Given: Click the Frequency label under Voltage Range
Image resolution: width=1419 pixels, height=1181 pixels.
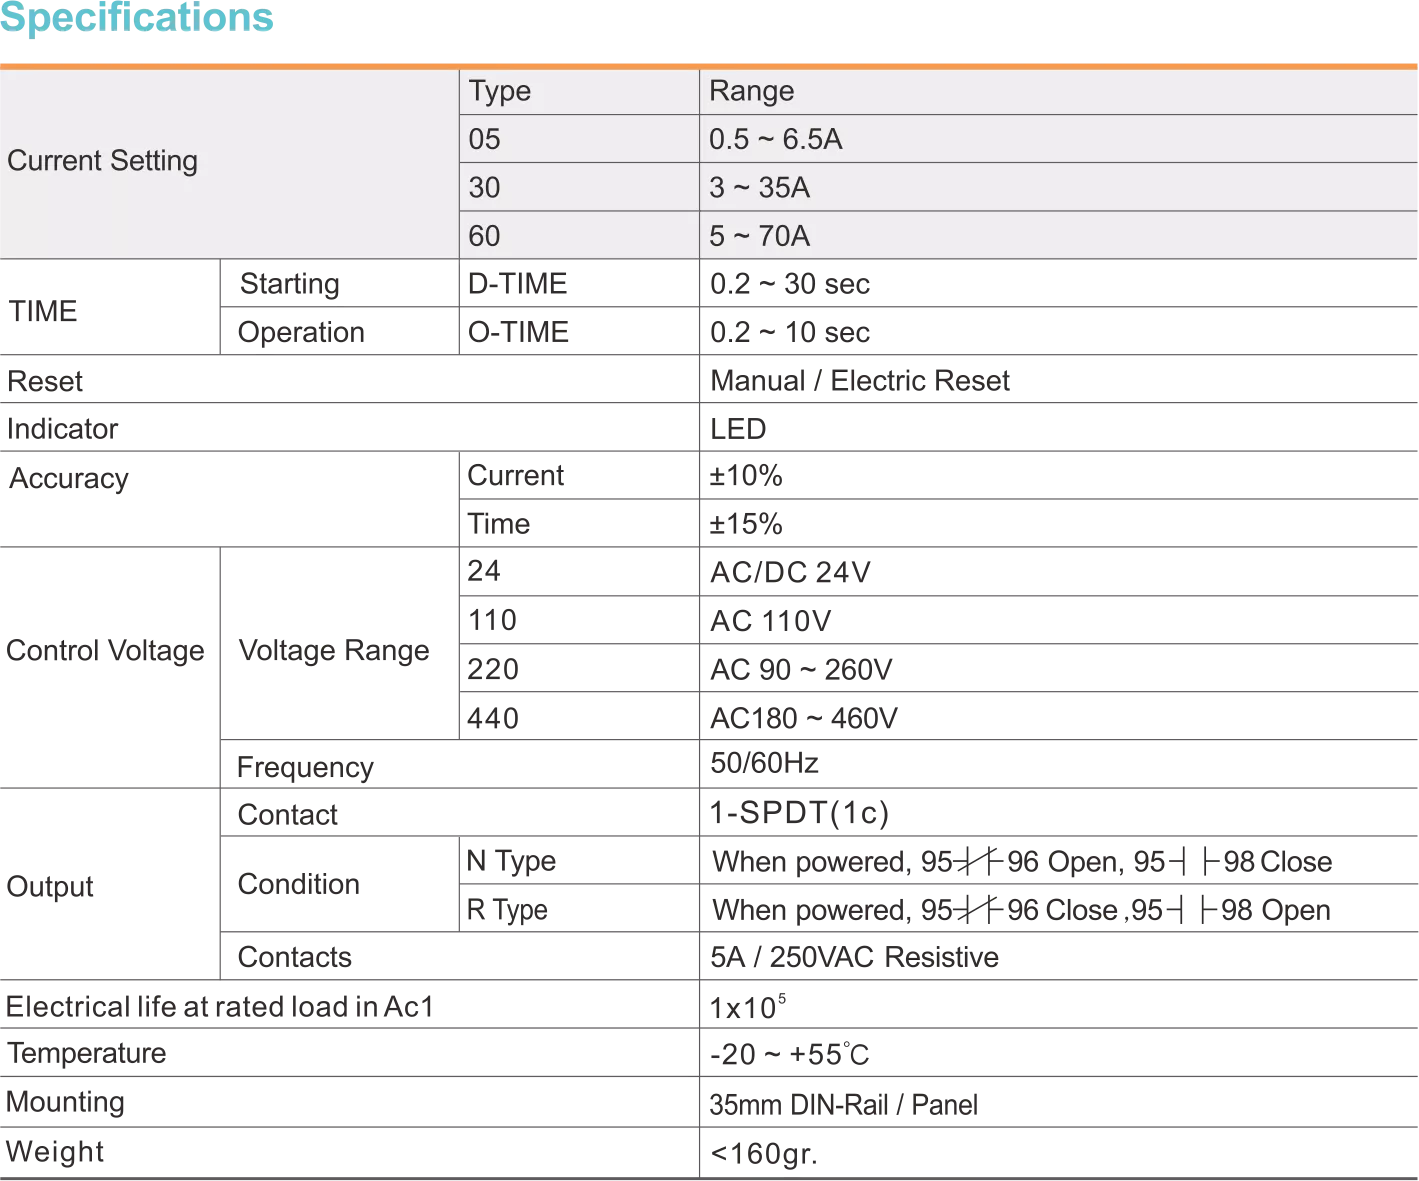Looking at the screenshot, I should (303, 769).
